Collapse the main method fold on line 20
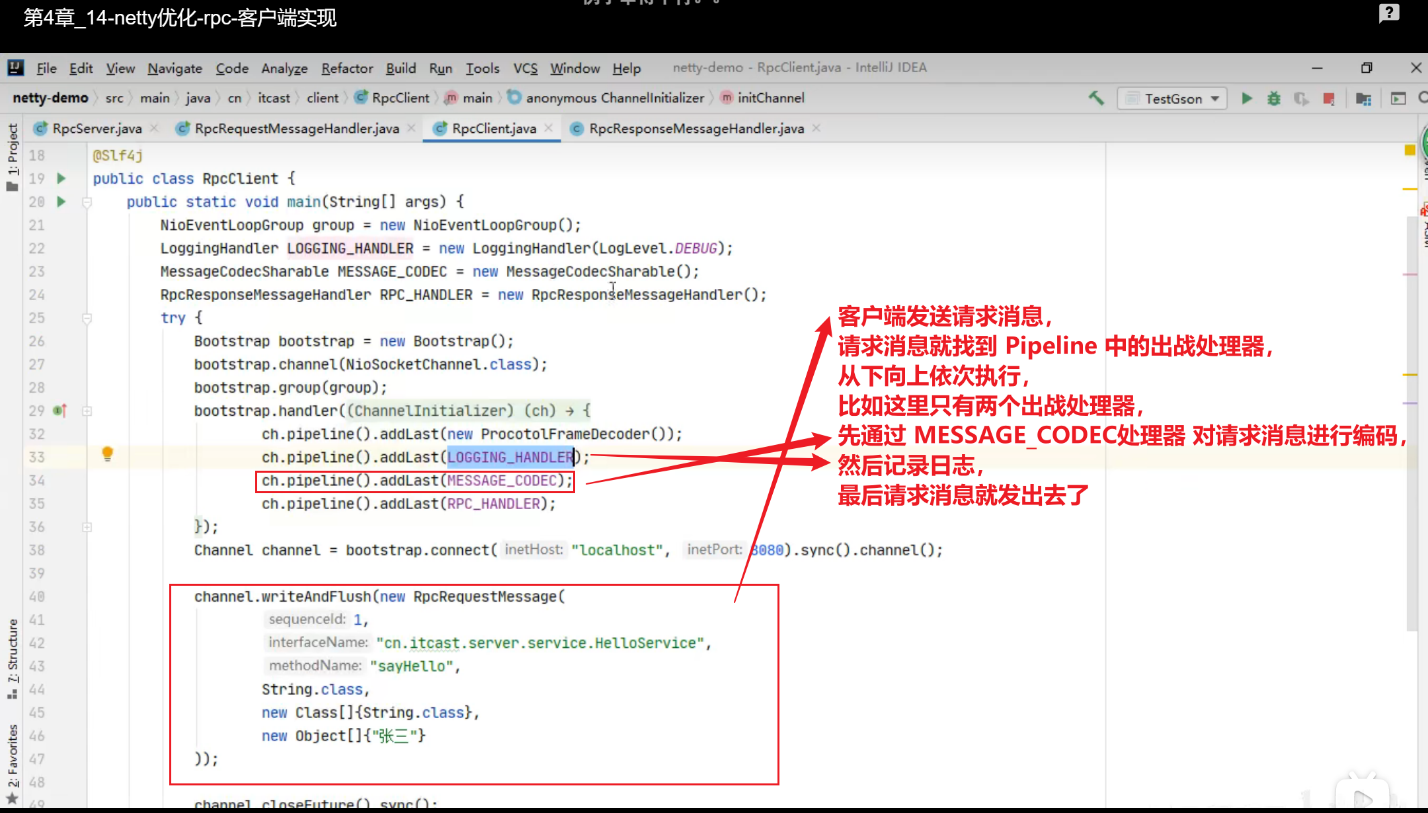Image resolution: width=1428 pixels, height=813 pixels. point(88,202)
